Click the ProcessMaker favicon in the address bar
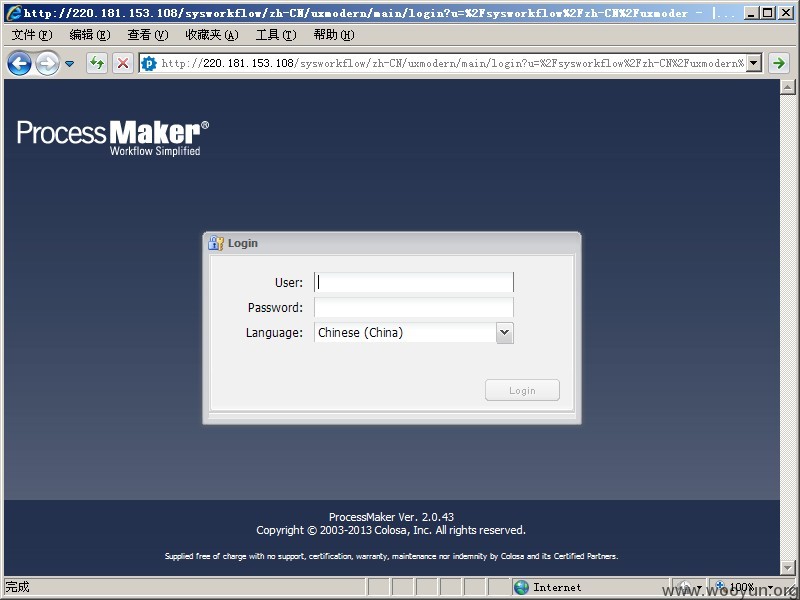 point(149,63)
